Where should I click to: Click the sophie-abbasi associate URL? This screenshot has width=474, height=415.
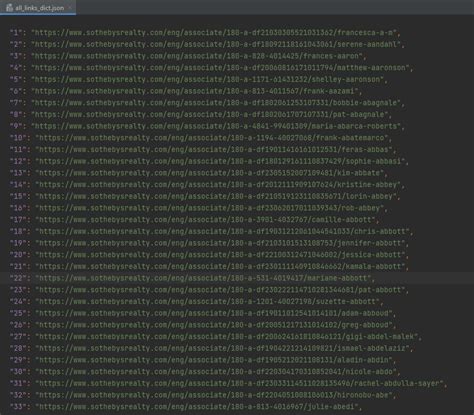[x=220, y=161]
